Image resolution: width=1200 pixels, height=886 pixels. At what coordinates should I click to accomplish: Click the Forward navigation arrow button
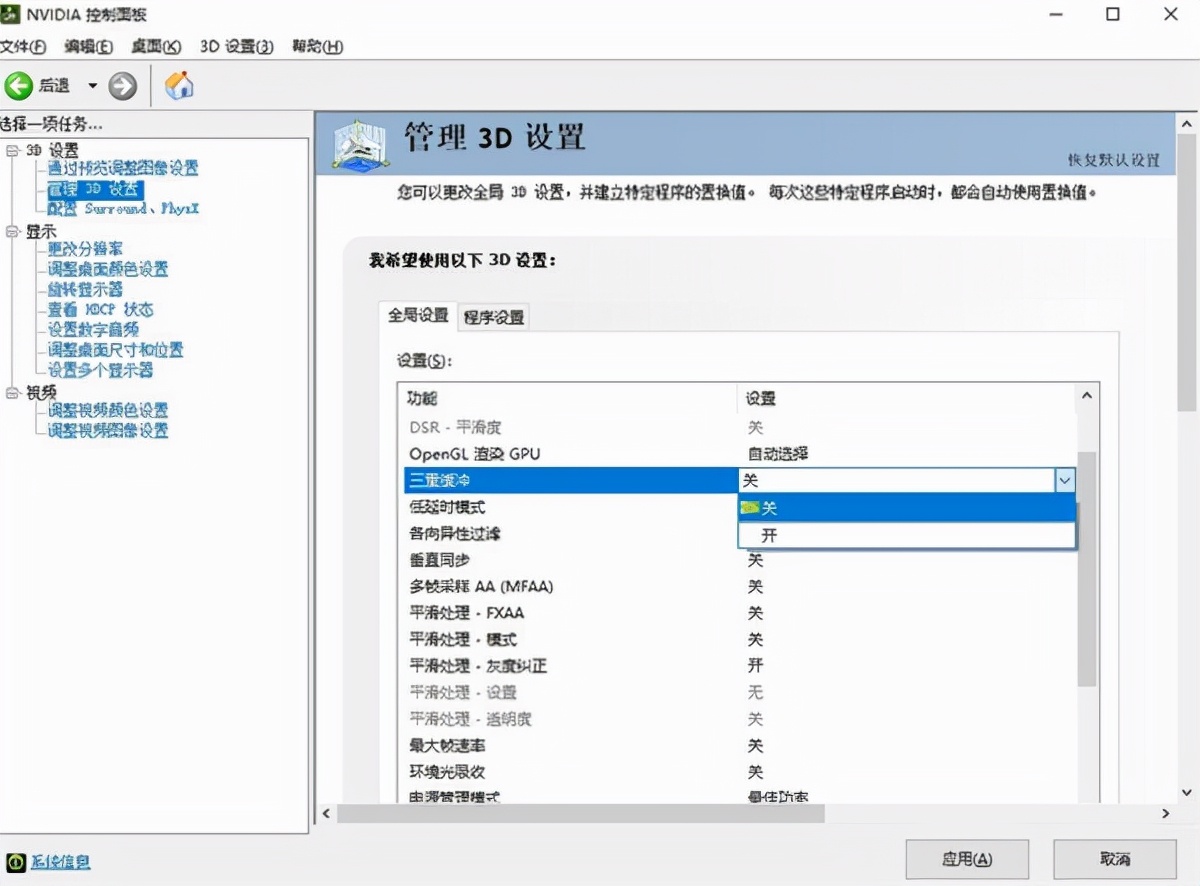point(122,85)
